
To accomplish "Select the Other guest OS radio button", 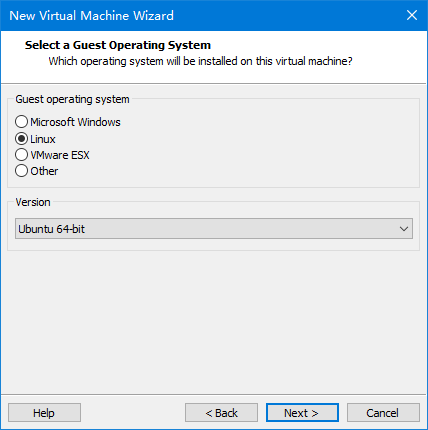I will point(21,171).
